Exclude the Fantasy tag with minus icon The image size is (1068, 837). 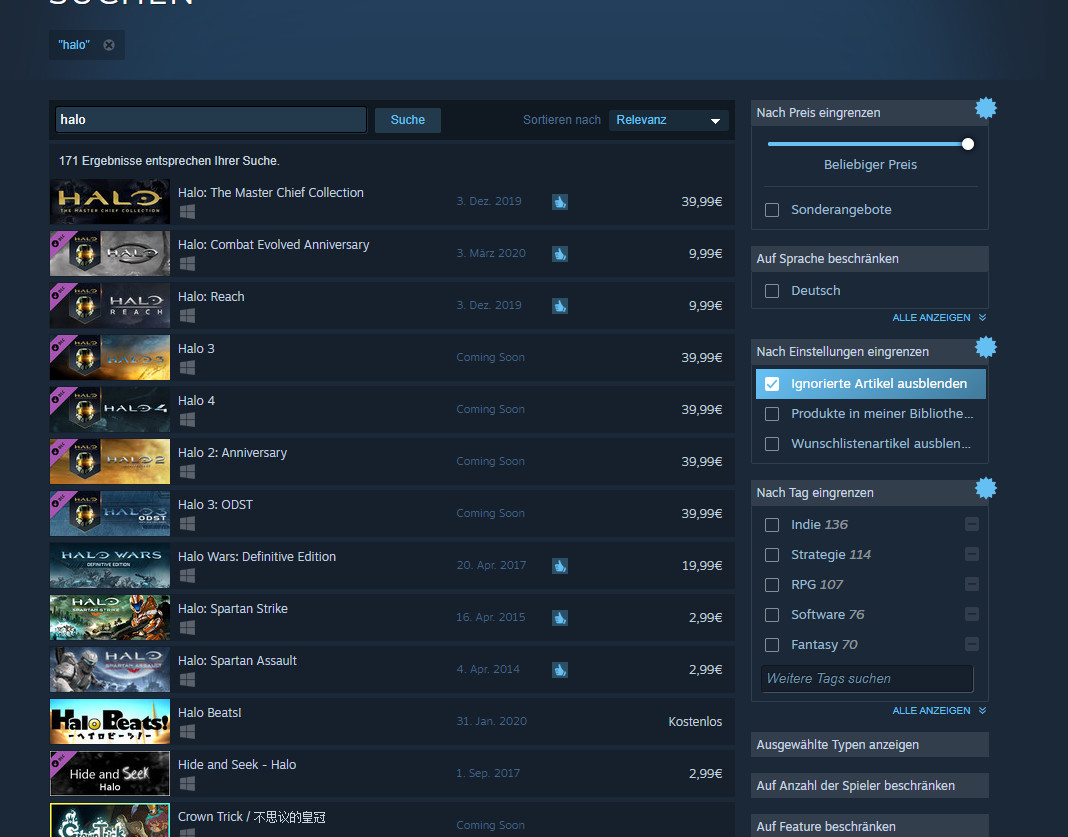pyautogui.click(x=972, y=644)
